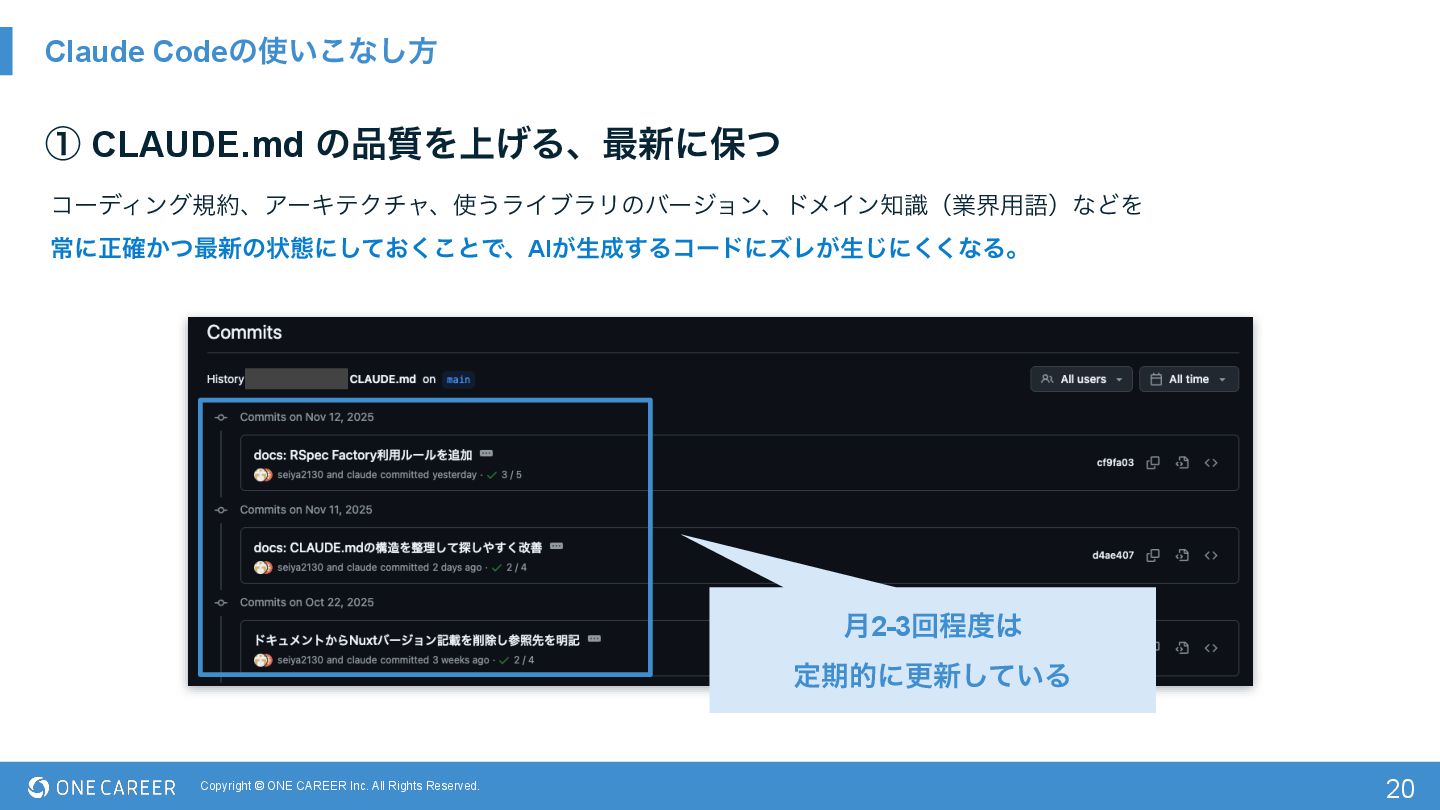Click the main branch label
This screenshot has width=1440, height=810.
(458, 379)
